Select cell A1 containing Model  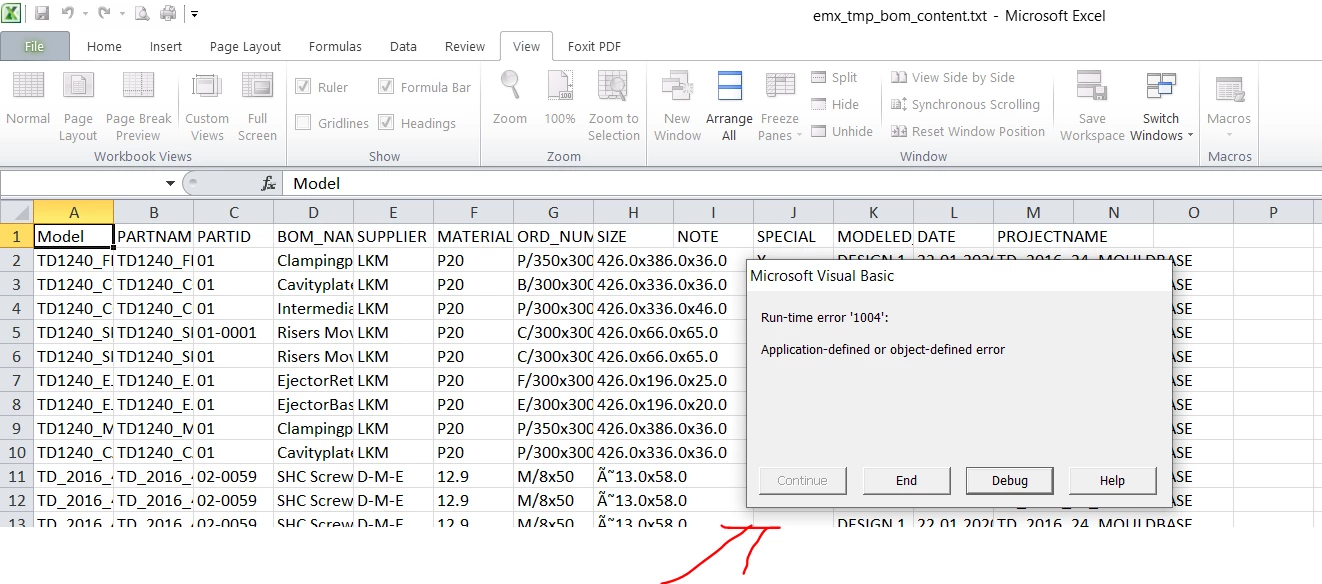point(74,236)
